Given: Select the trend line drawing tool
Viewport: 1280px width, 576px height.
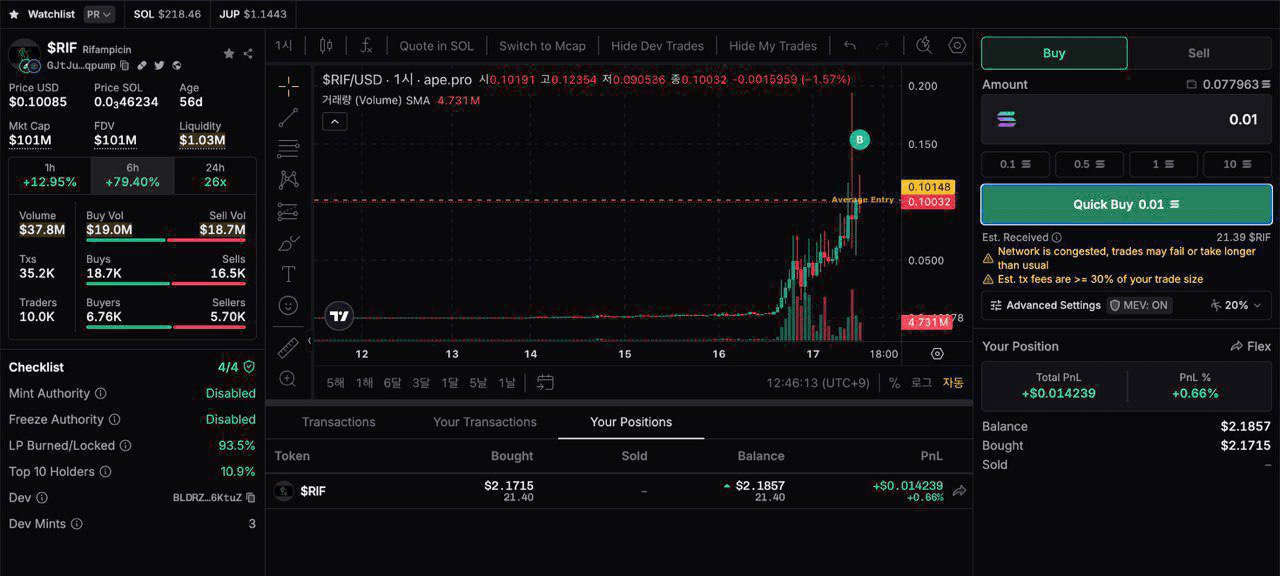Looking at the screenshot, I should coord(288,118).
